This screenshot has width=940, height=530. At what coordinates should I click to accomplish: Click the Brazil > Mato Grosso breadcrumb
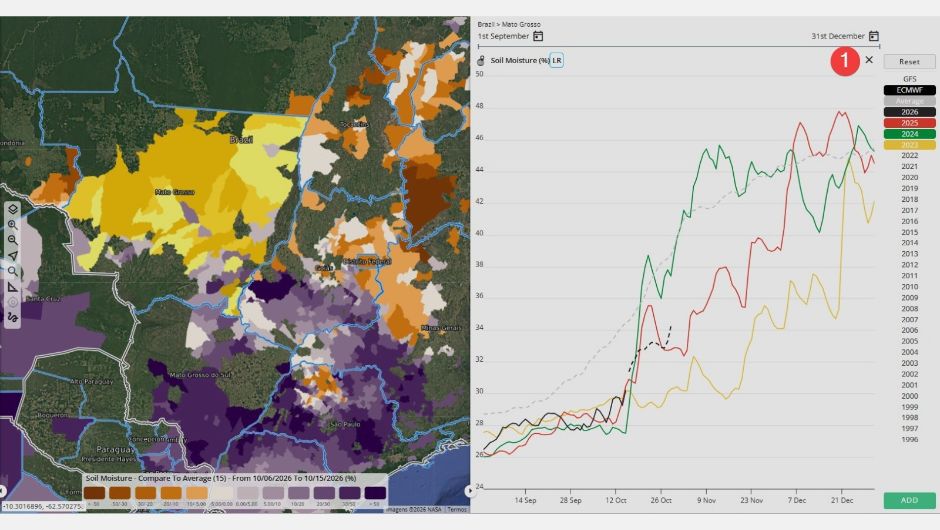click(509, 25)
